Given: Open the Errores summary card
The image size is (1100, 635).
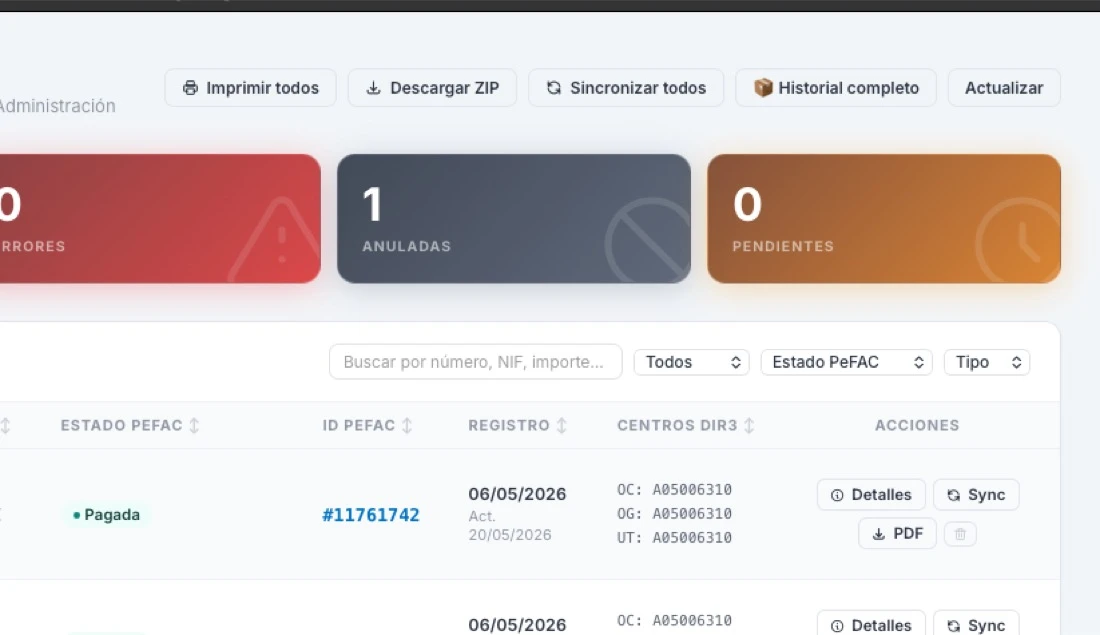Looking at the screenshot, I should click(x=160, y=219).
